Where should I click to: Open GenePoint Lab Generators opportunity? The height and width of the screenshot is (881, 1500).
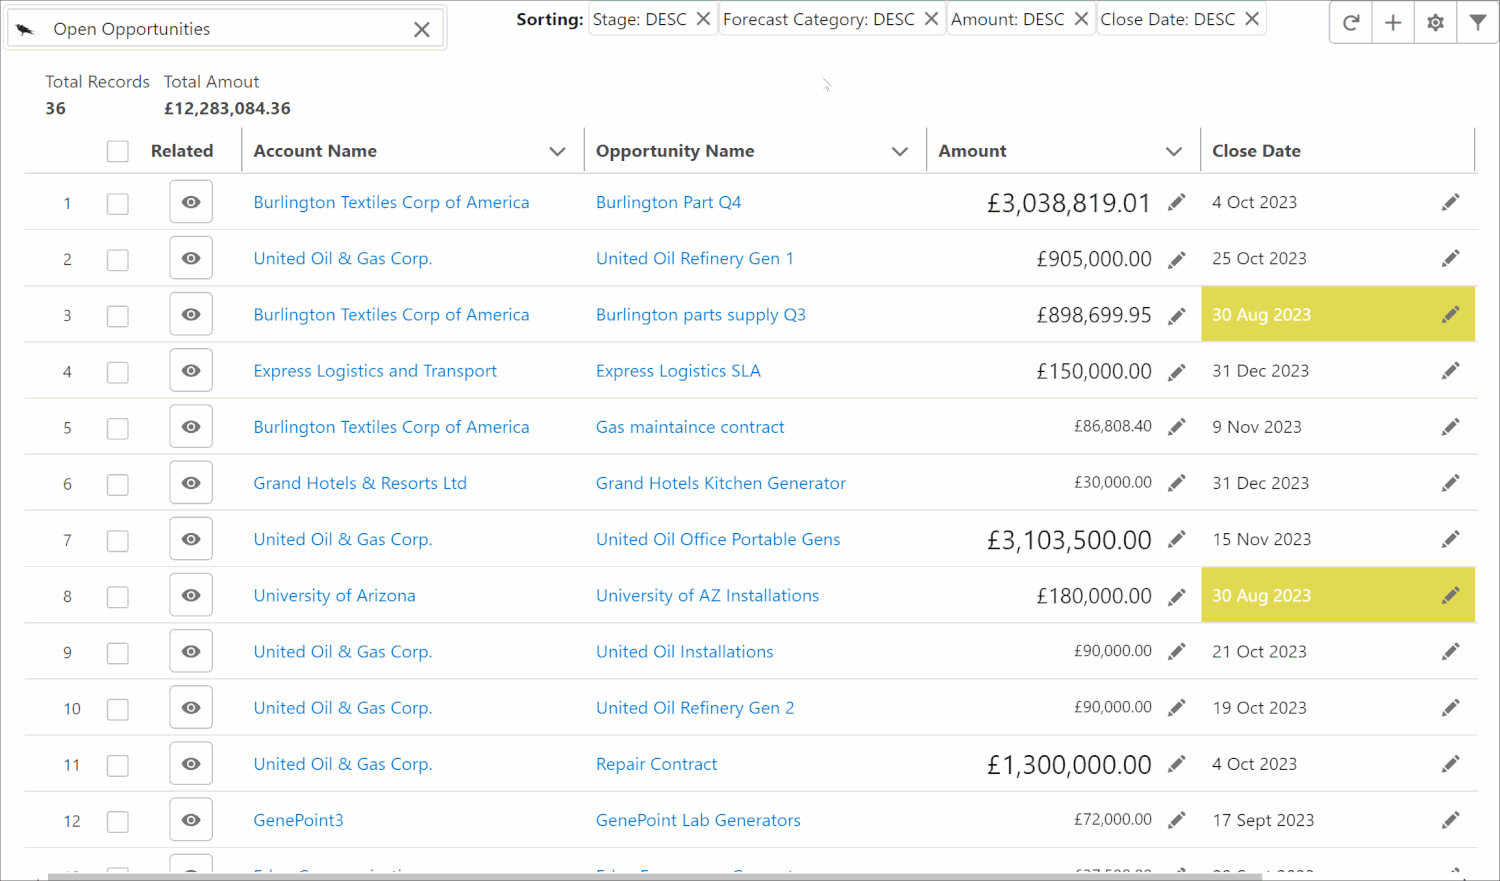point(698,820)
